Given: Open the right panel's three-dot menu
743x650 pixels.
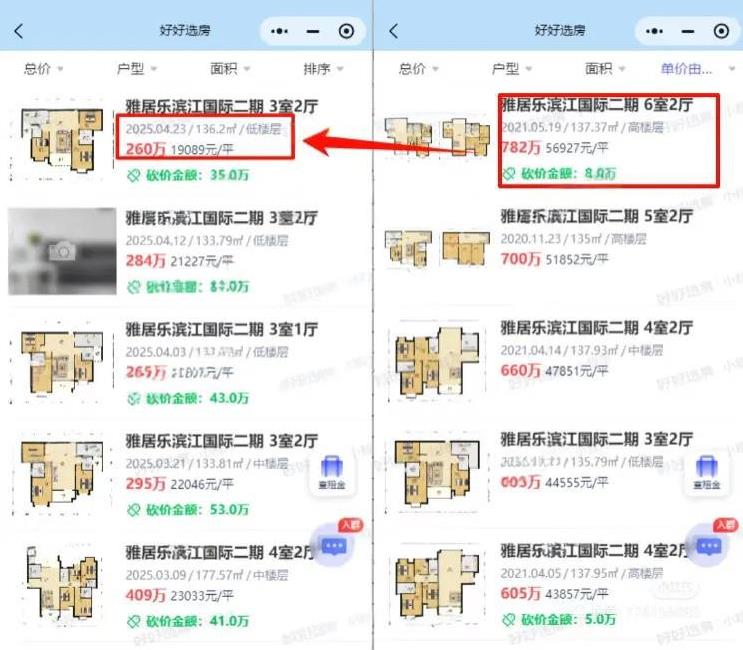Looking at the screenshot, I should tap(654, 31).
